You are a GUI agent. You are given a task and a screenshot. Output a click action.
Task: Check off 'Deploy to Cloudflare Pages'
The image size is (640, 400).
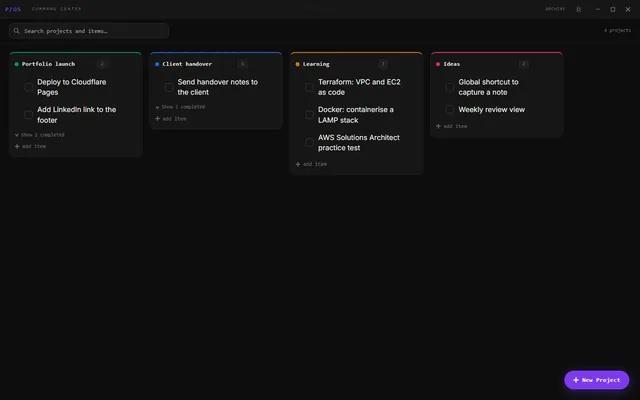[29, 87]
